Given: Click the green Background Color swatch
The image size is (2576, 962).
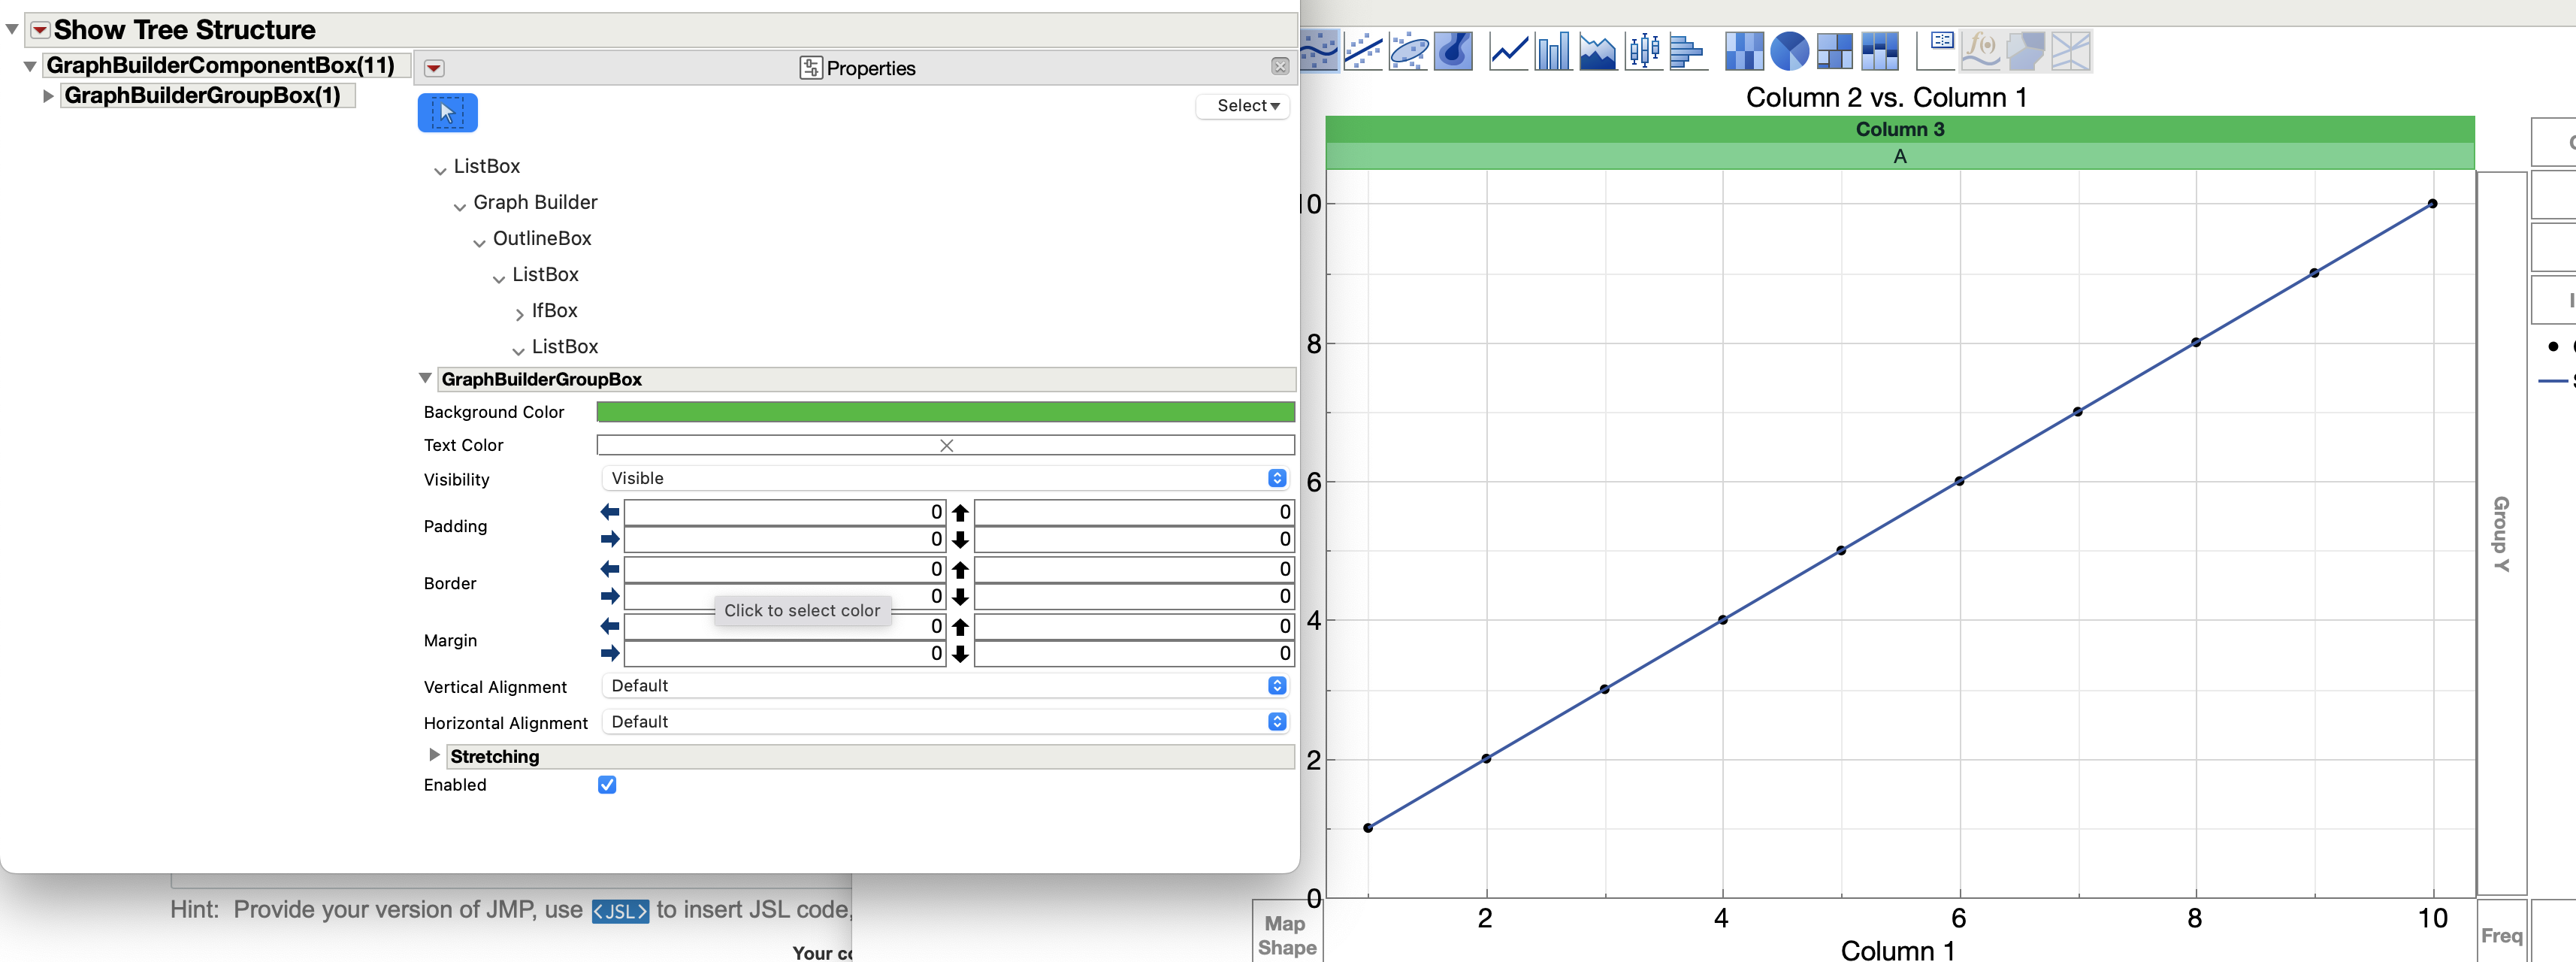Looking at the screenshot, I should 944,411.
